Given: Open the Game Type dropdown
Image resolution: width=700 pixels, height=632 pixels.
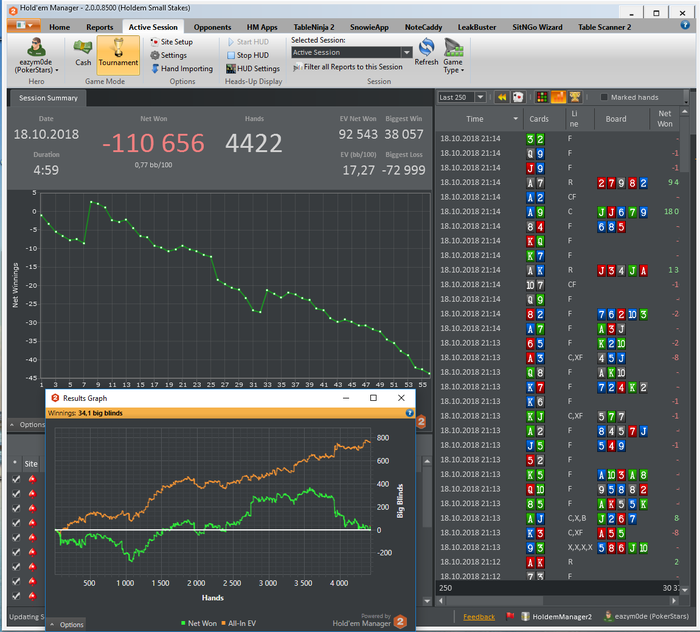Looking at the screenshot, I should click(454, 56).
